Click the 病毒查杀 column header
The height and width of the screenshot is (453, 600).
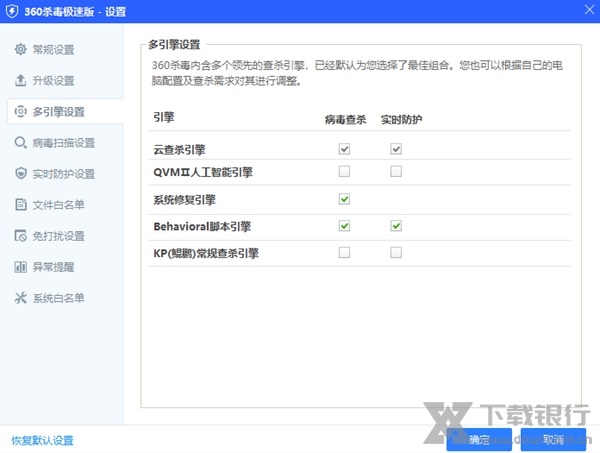tap(345, 119)
